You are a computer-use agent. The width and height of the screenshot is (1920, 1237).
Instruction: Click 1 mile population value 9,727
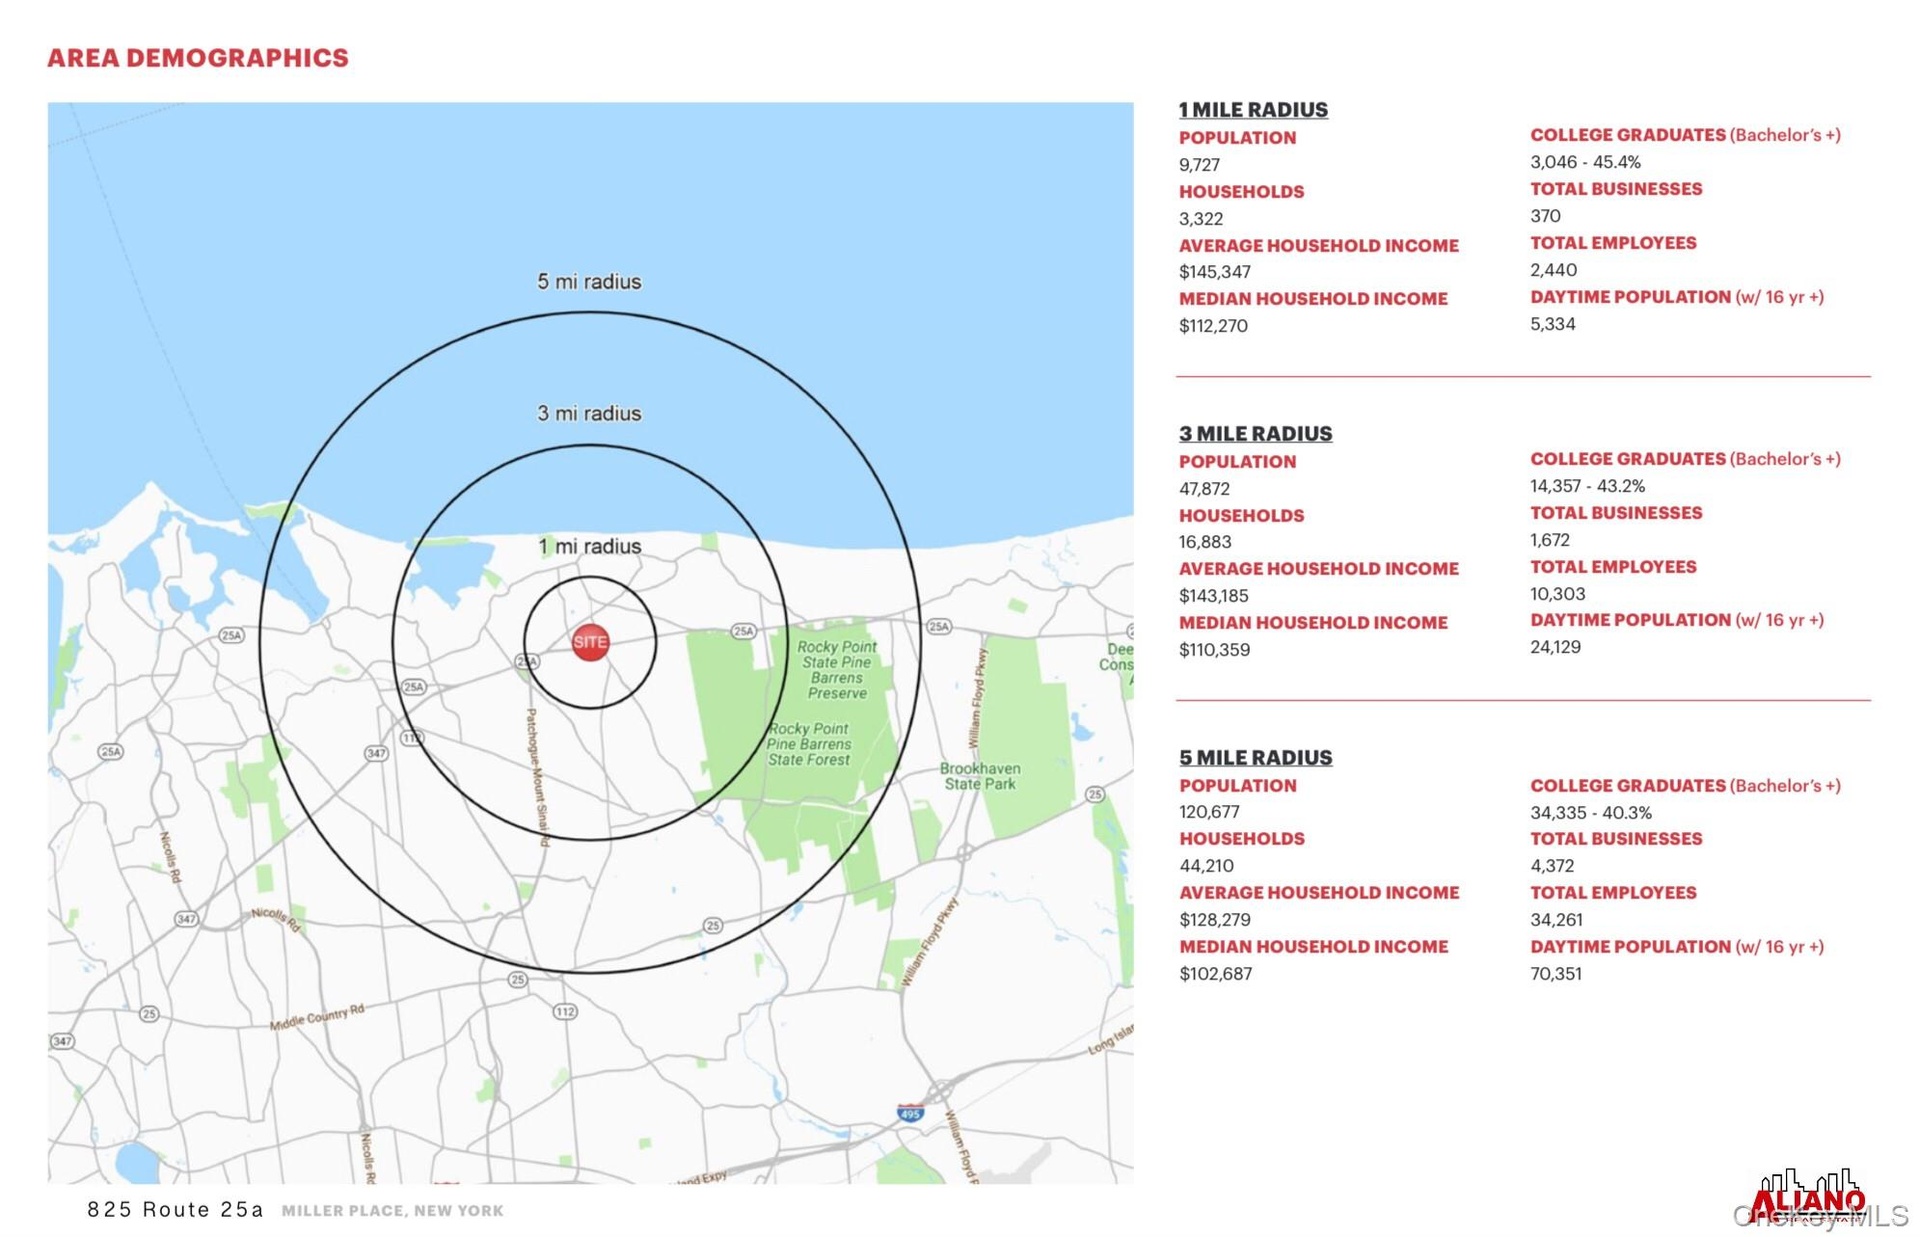click(x=1199, y=165)
